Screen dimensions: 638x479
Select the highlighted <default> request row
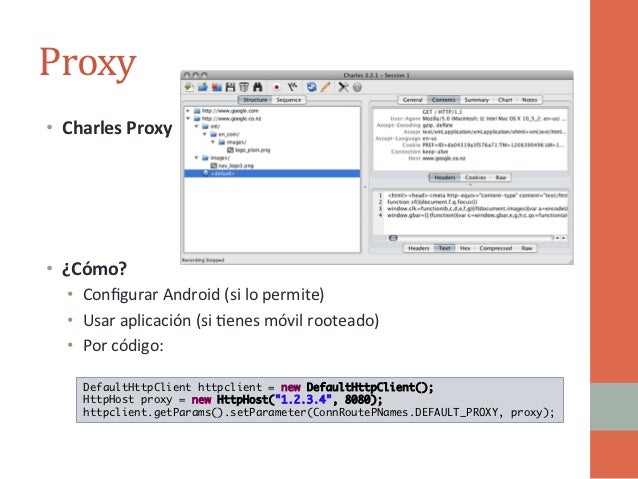[272, 173]
